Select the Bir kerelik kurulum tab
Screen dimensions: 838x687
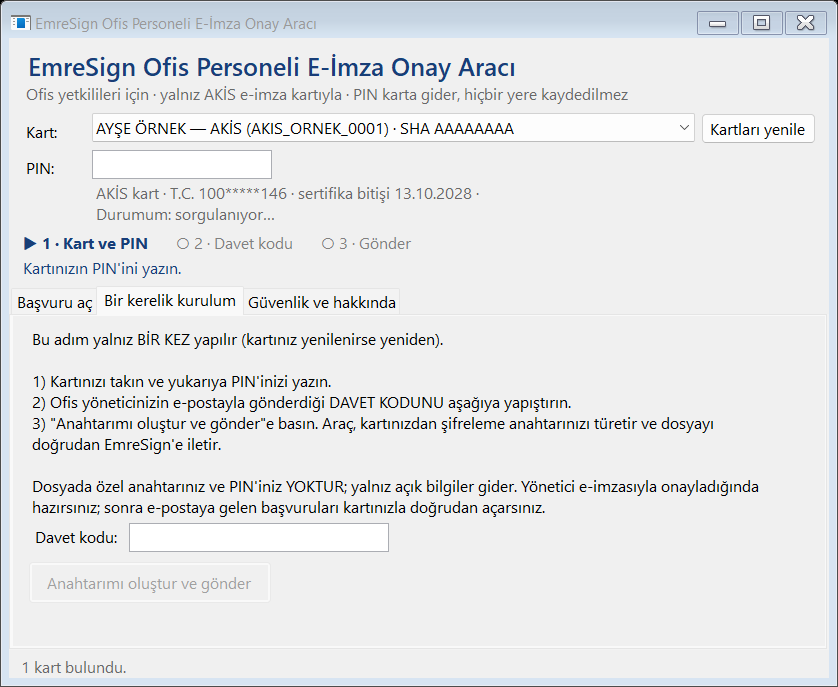pos(170,301)
